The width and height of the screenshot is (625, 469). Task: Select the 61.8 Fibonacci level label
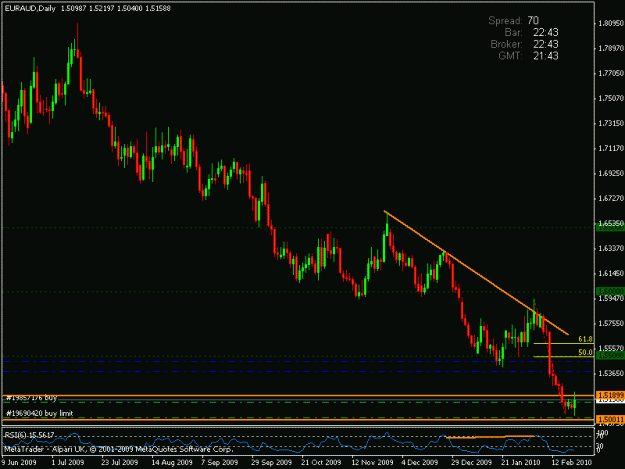[585, 339]
